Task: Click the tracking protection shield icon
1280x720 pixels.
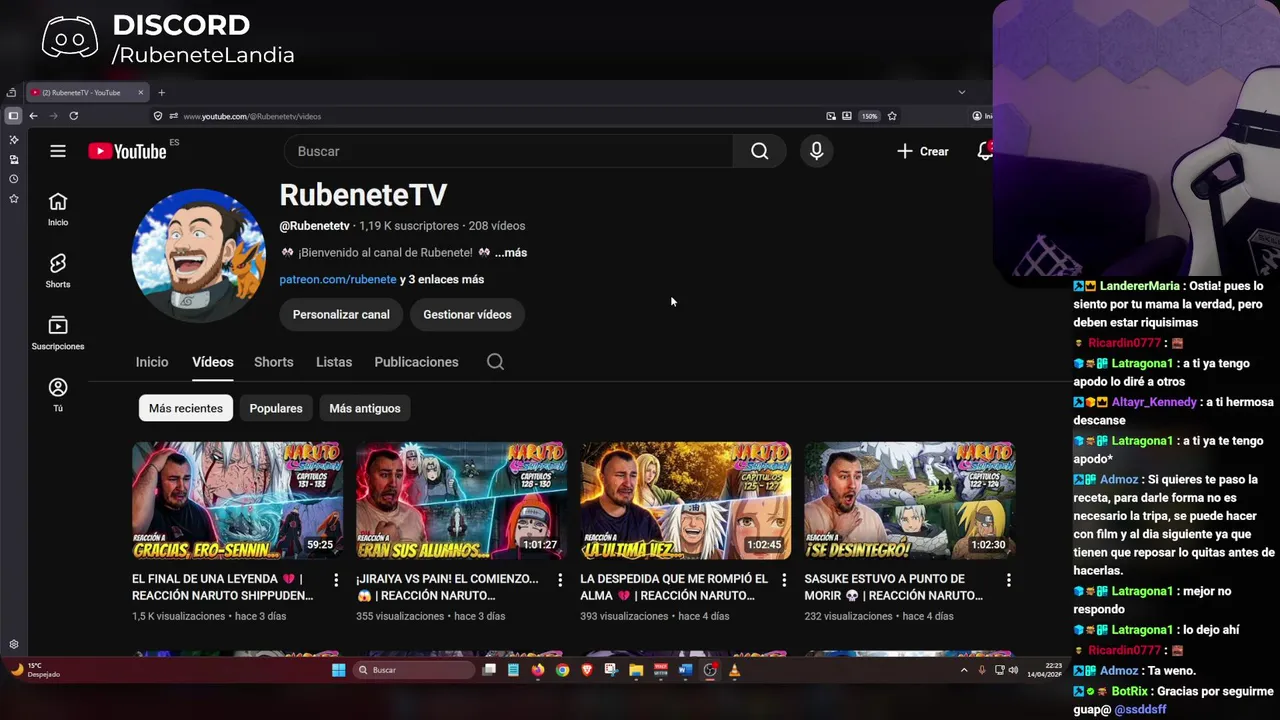Action: click(157, 116)
